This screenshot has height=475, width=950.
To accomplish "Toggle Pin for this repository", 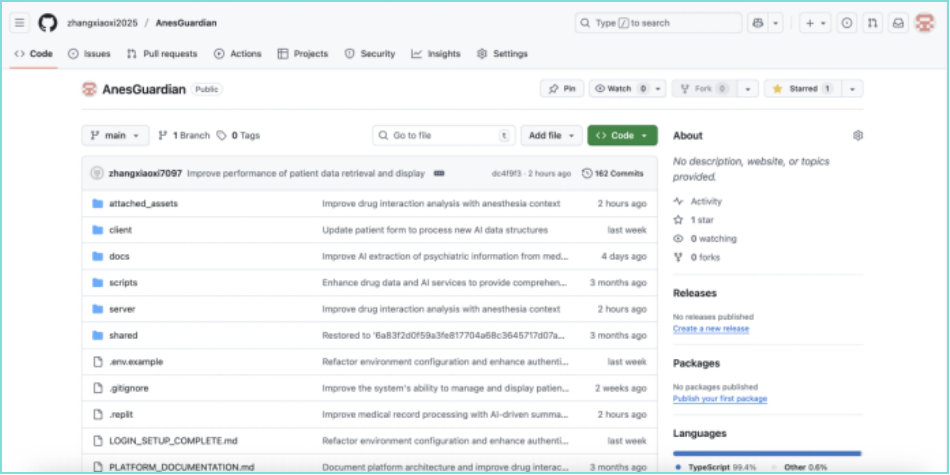I will tap(562, 89).
